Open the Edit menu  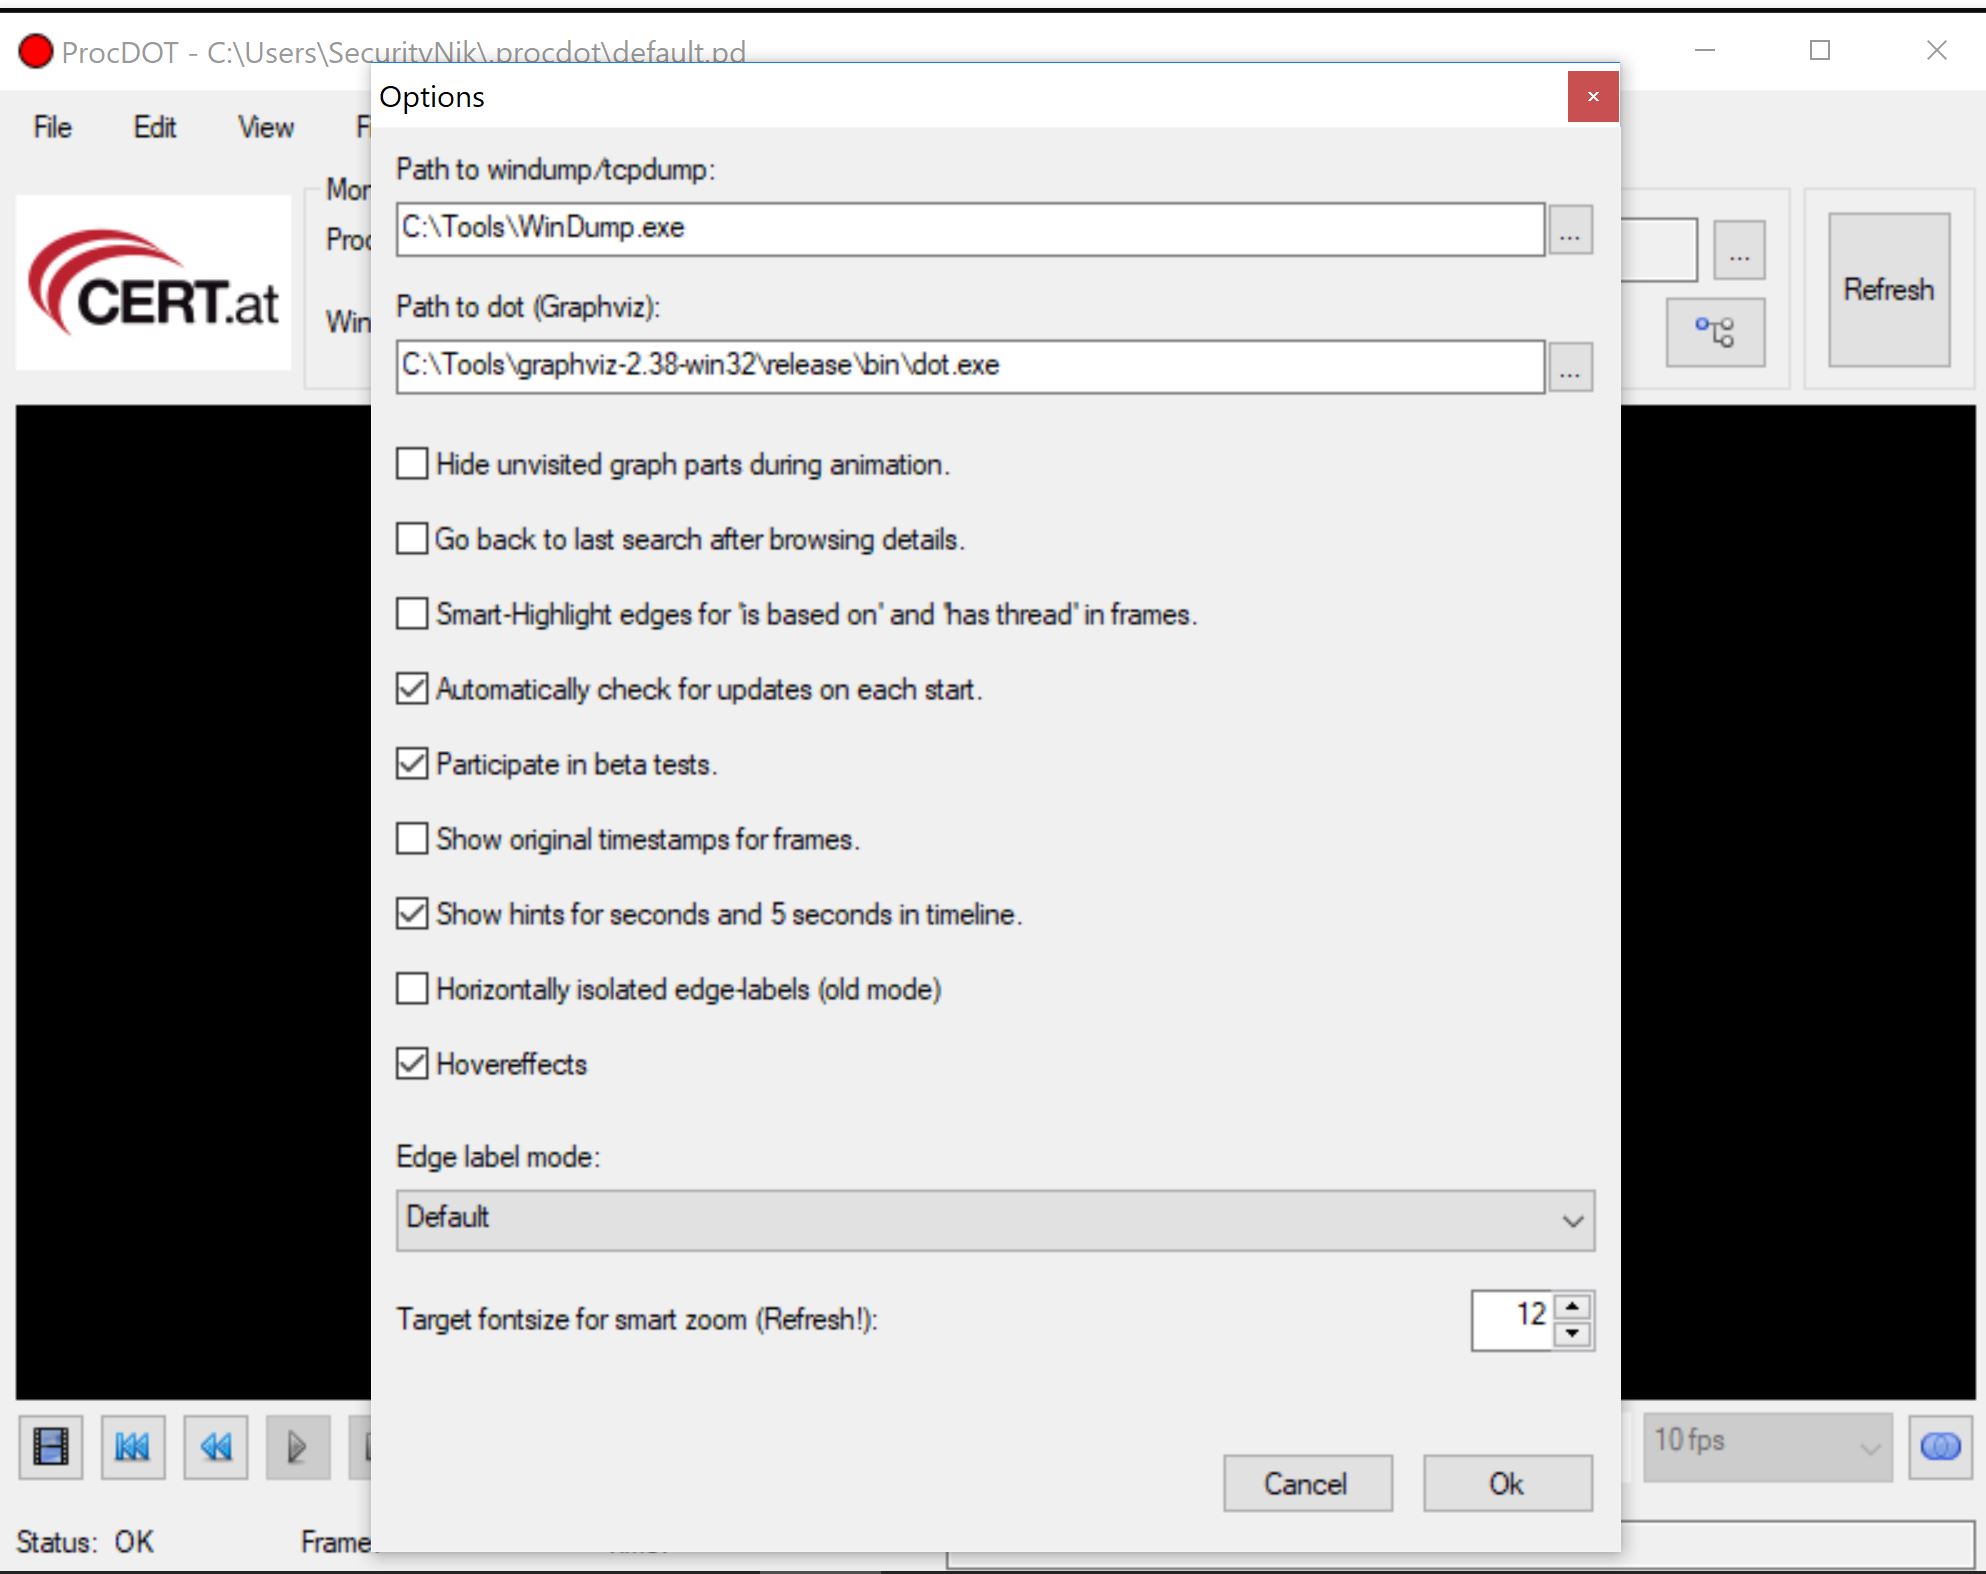point(155,127)
